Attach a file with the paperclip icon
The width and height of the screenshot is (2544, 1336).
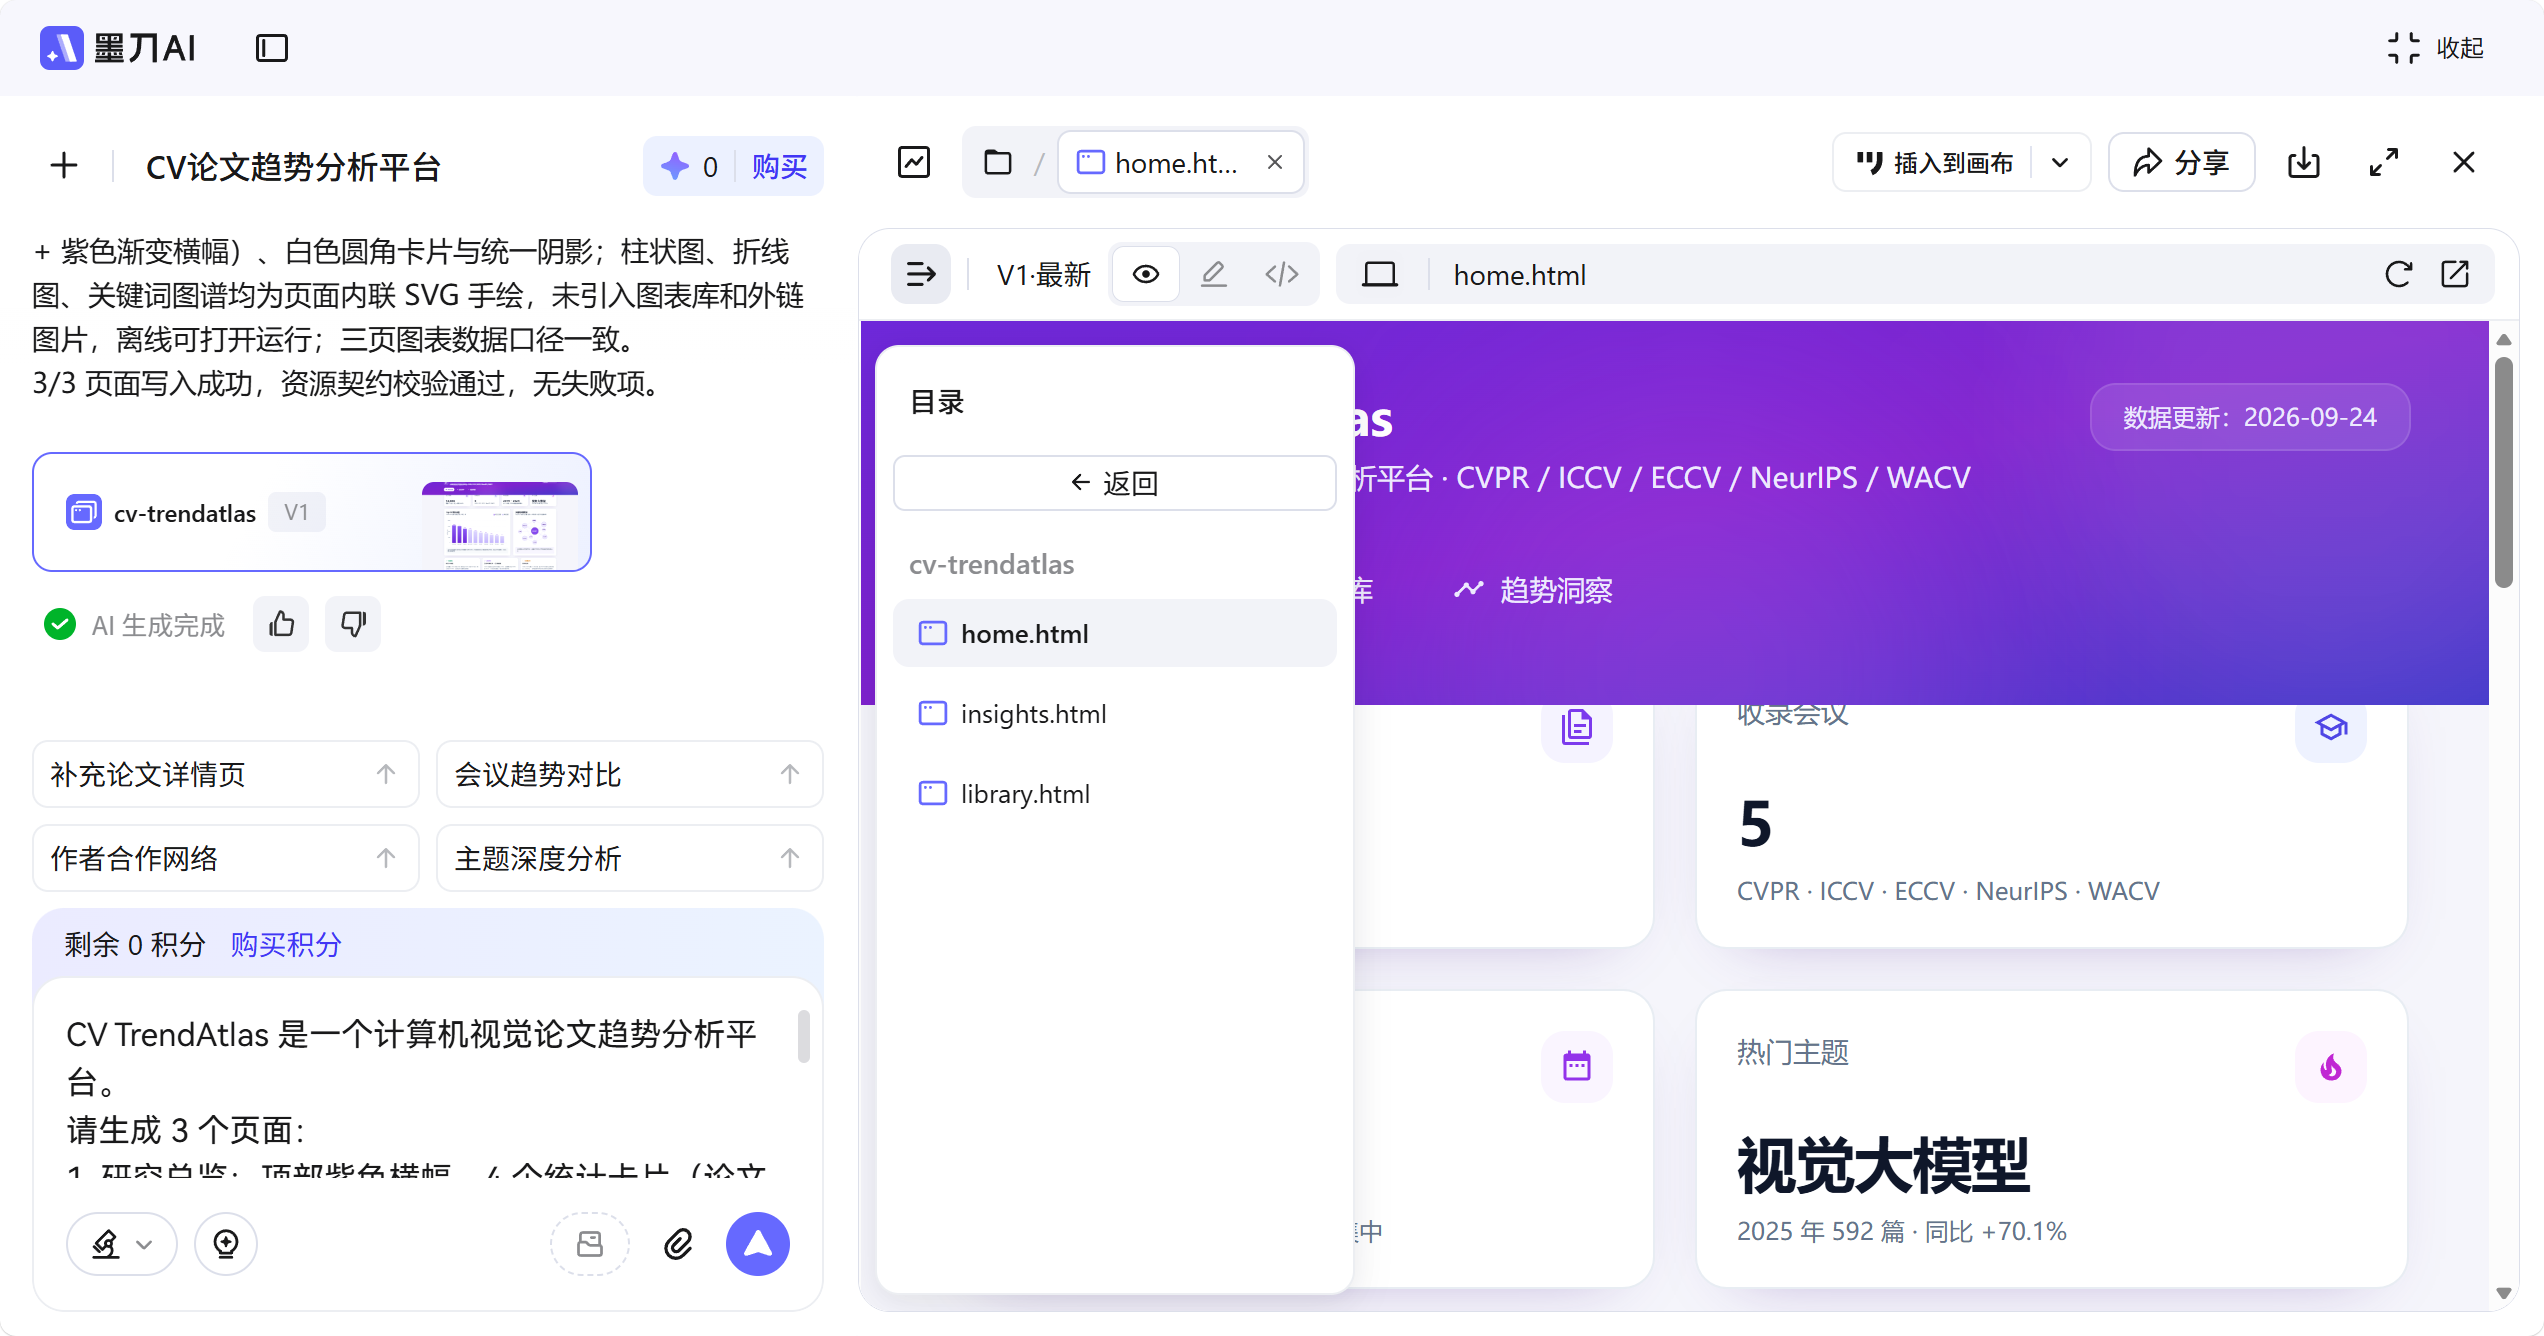coord(678,1244)
